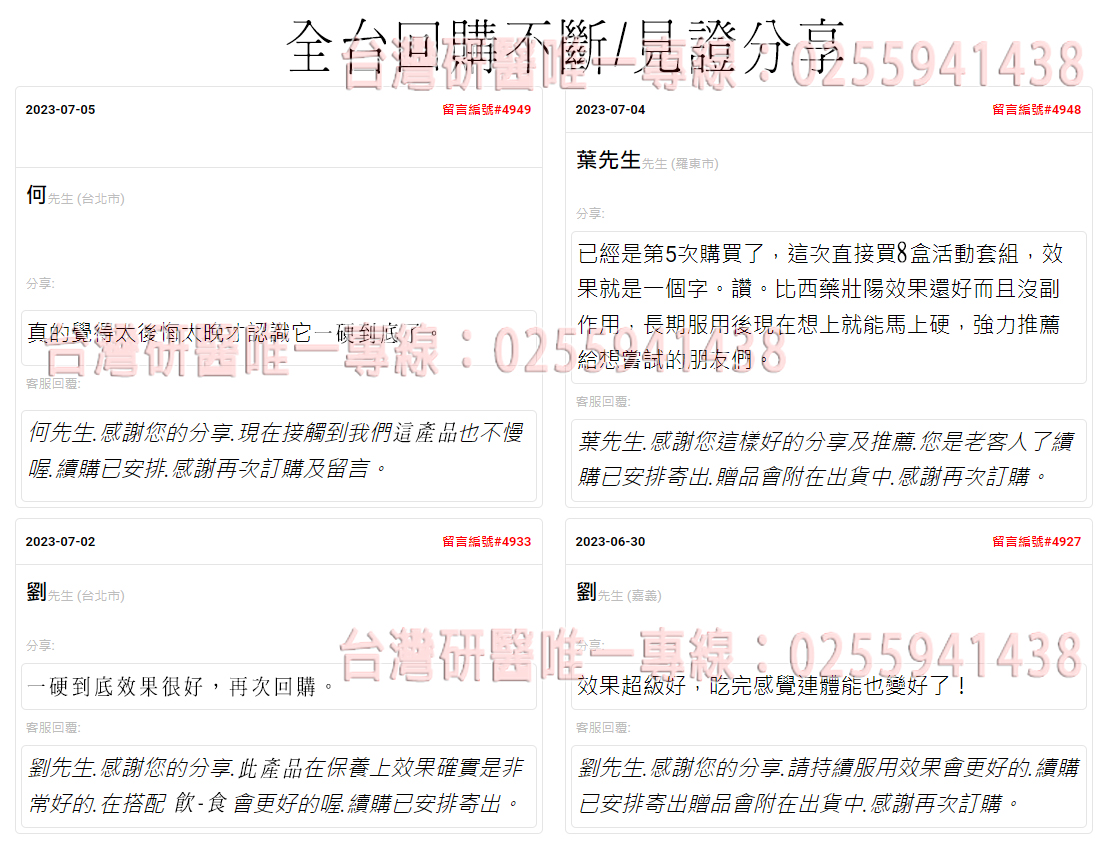This screenshot has height=850, width=1110.
Task: Click the date 2023-07-04
Action: (610, 110)
